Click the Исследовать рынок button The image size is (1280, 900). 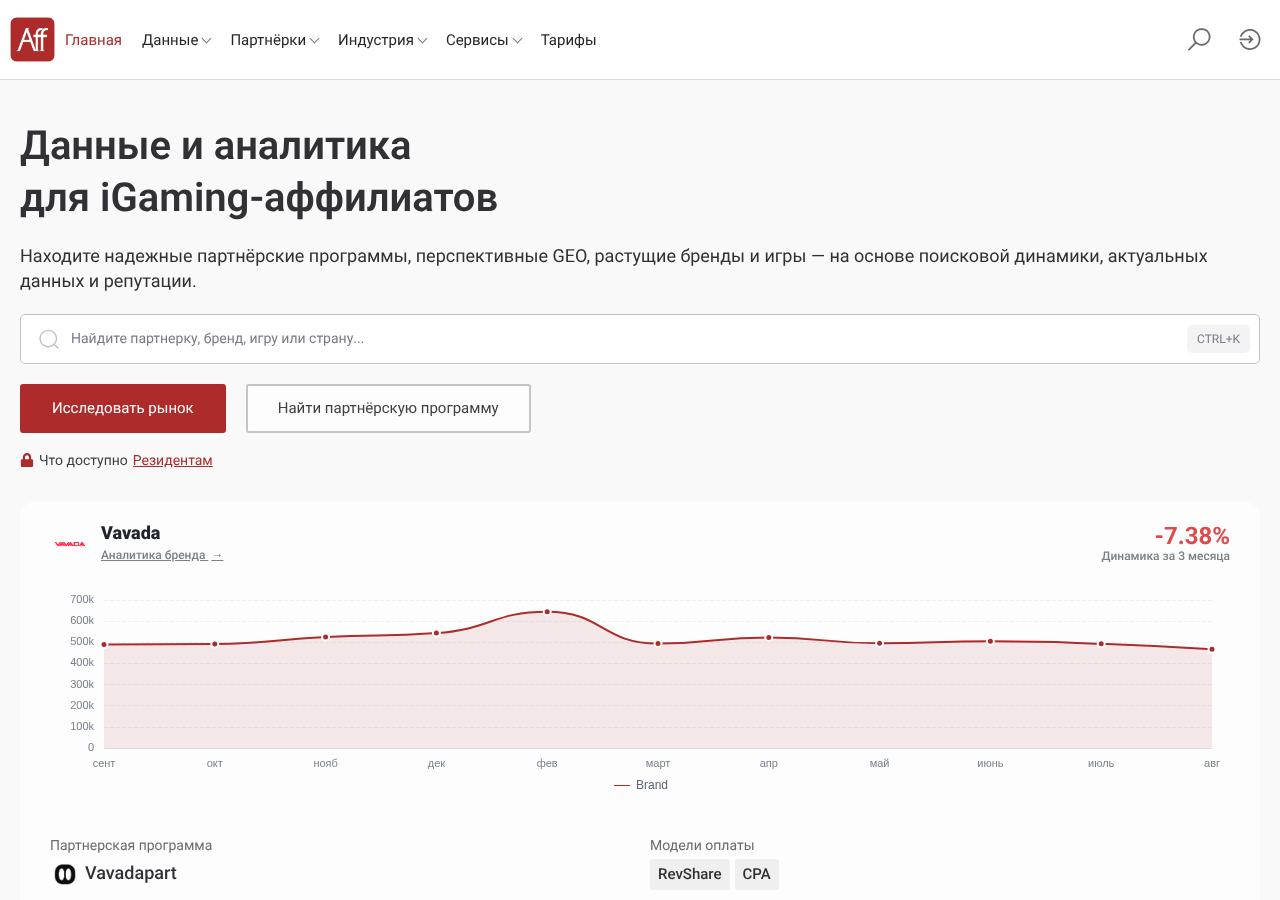coord(123,408)
